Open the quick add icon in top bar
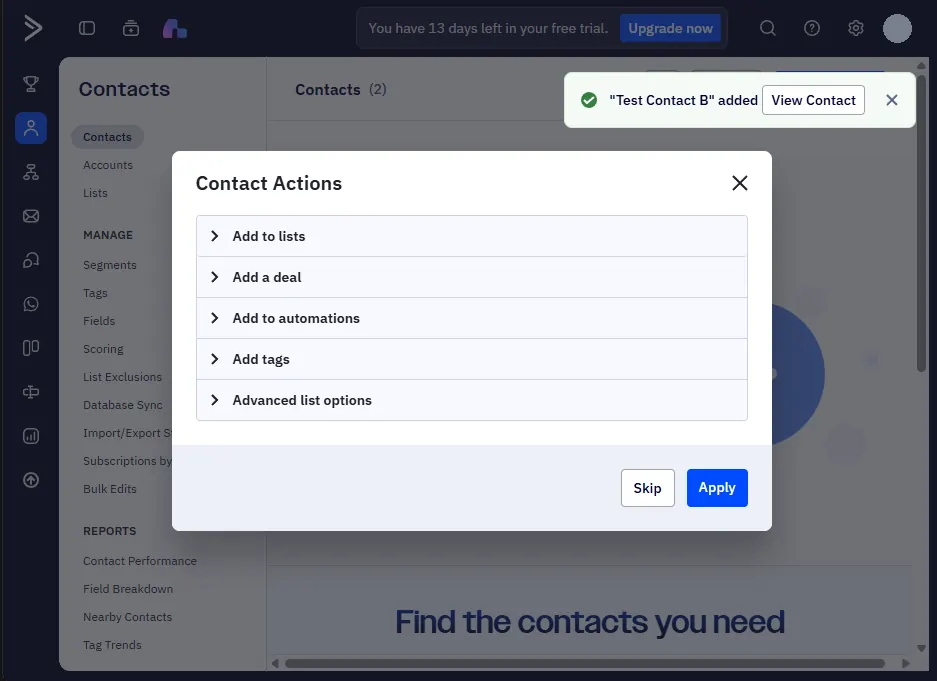This screenshot has height=681, width=937. (x=131, y=28)
